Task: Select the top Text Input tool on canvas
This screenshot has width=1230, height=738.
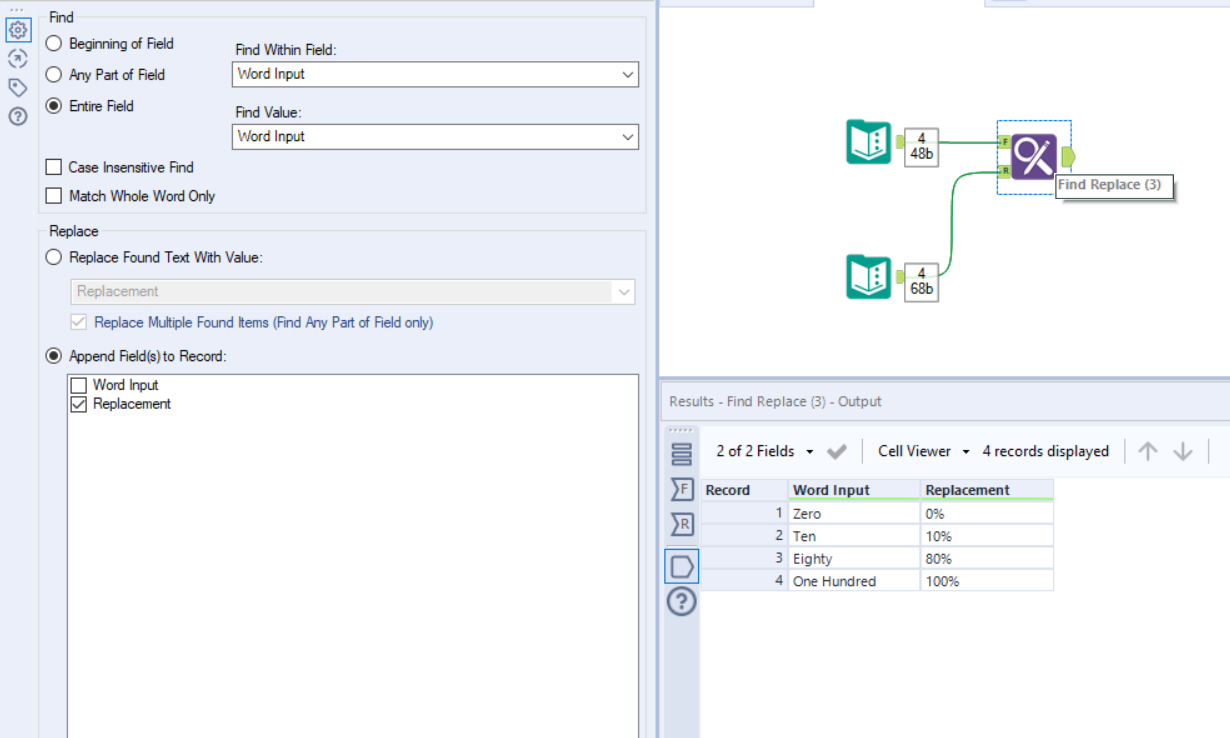Action: point(868,141)
